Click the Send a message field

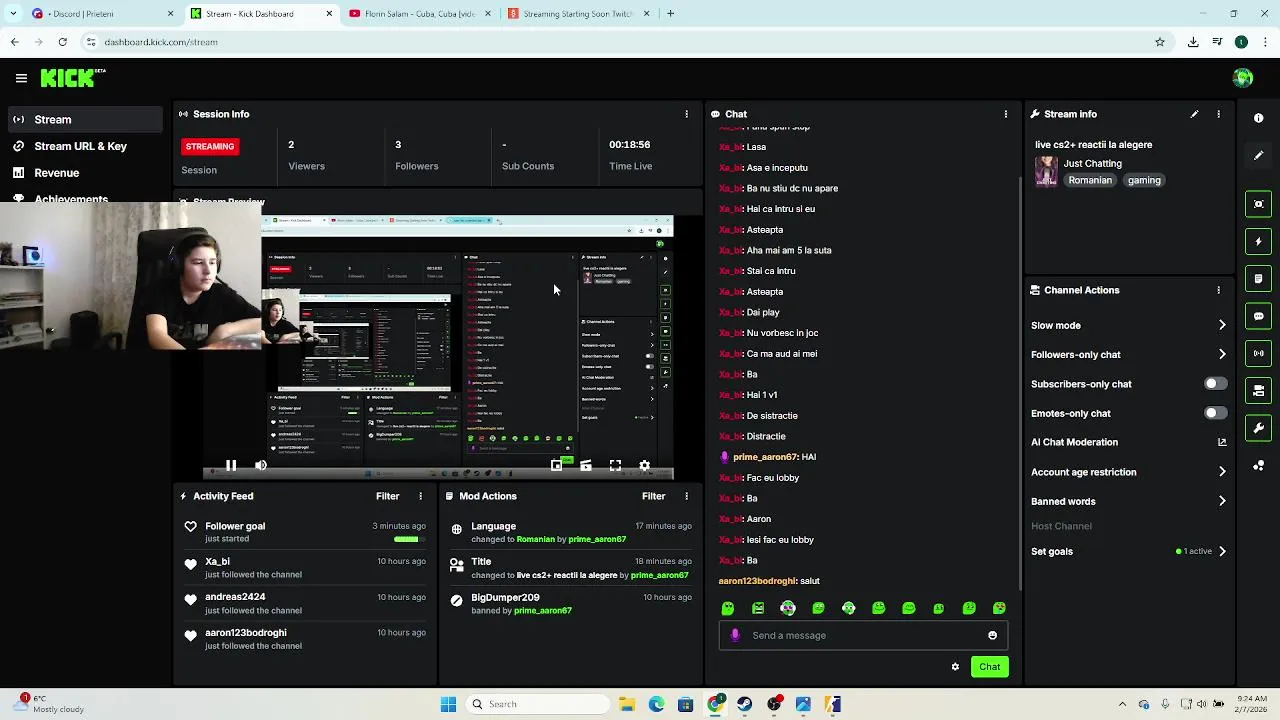tap(863, 635)
